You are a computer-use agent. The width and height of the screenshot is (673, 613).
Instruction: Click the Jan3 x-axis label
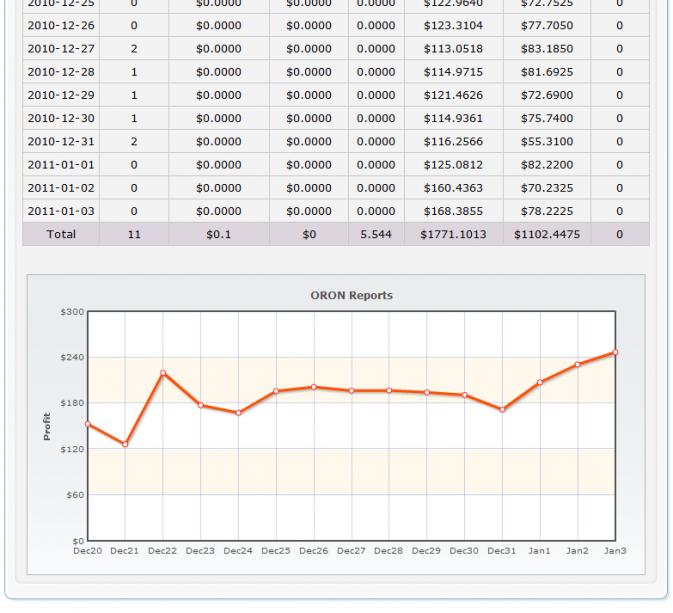point(615,551)
